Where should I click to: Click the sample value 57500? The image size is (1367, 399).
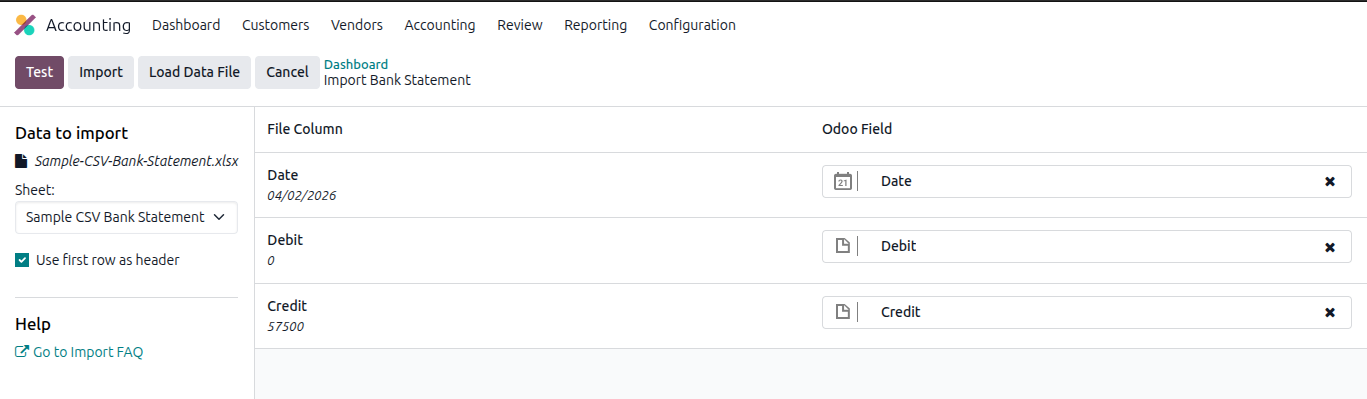pos(286,326)
